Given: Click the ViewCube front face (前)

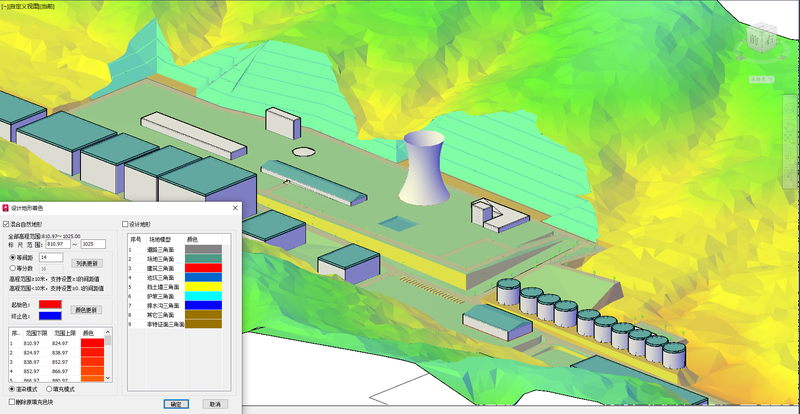Looking at the screenshot, I should (755, 38).
